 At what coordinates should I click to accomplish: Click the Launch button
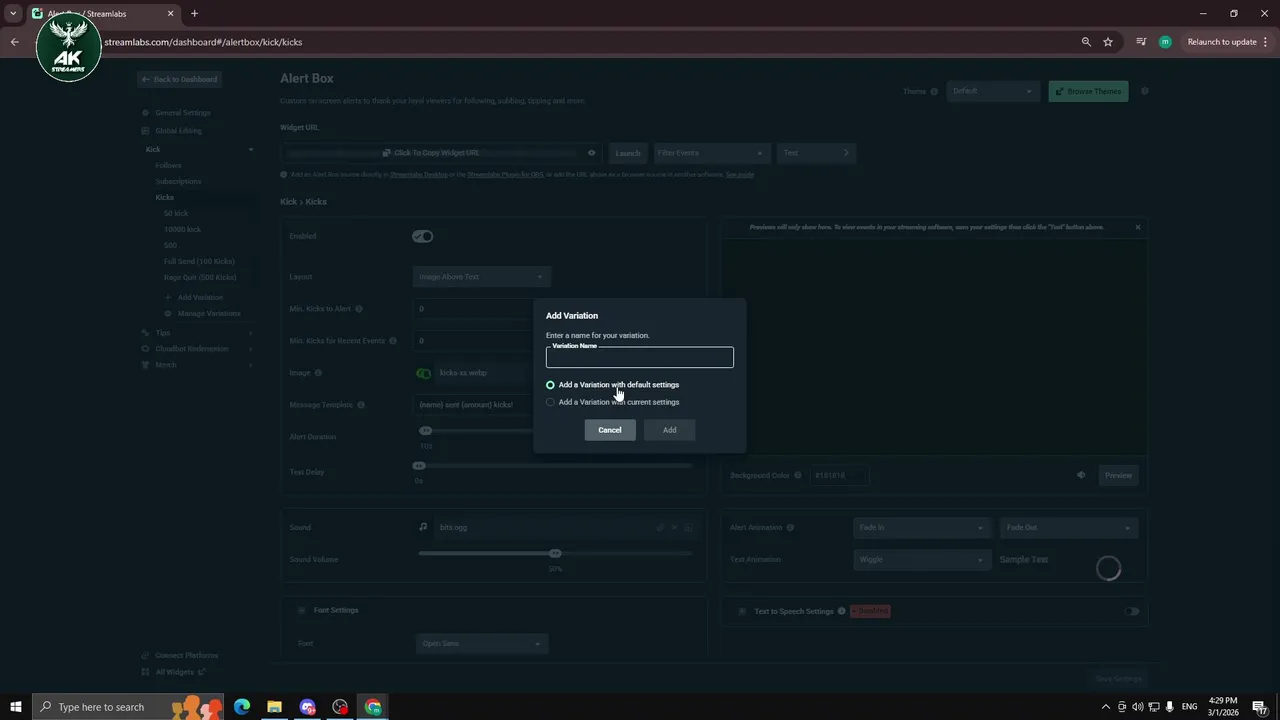[x=628, y=153]
